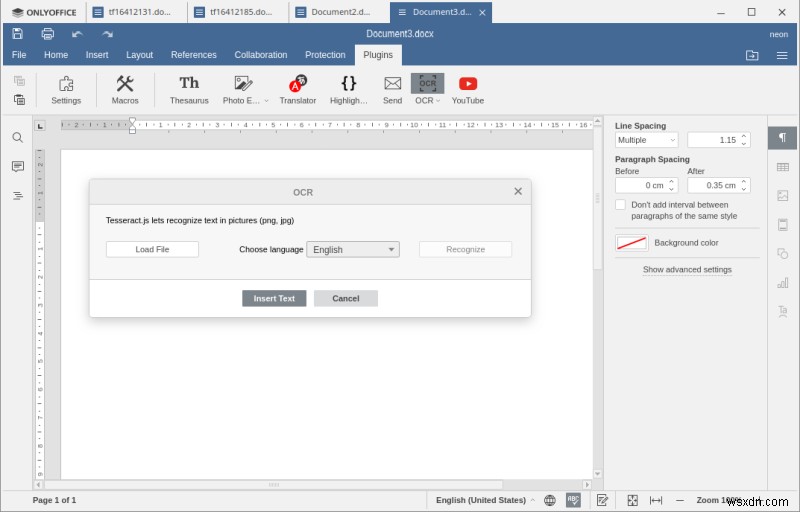Viewport: 800px width, 512px height.
Task: Click Fit to width icon
Action: 656,500
